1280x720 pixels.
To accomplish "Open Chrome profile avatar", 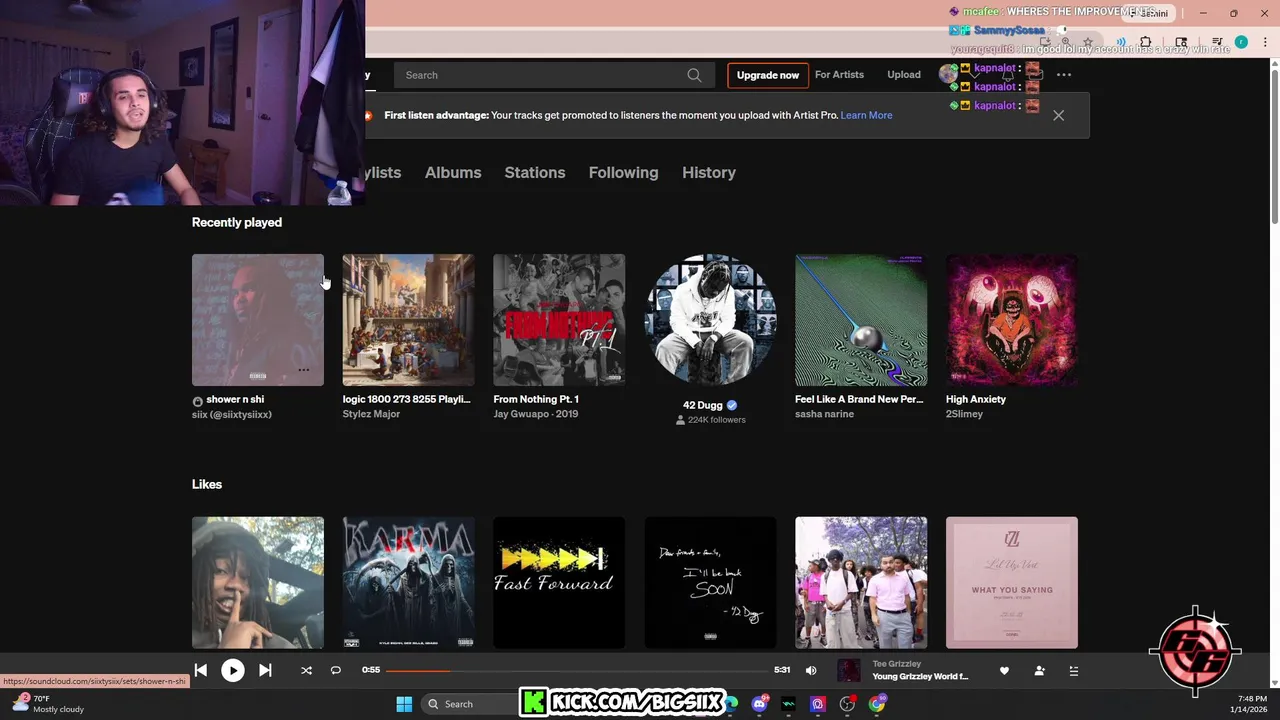I will tap(1241, 42).
